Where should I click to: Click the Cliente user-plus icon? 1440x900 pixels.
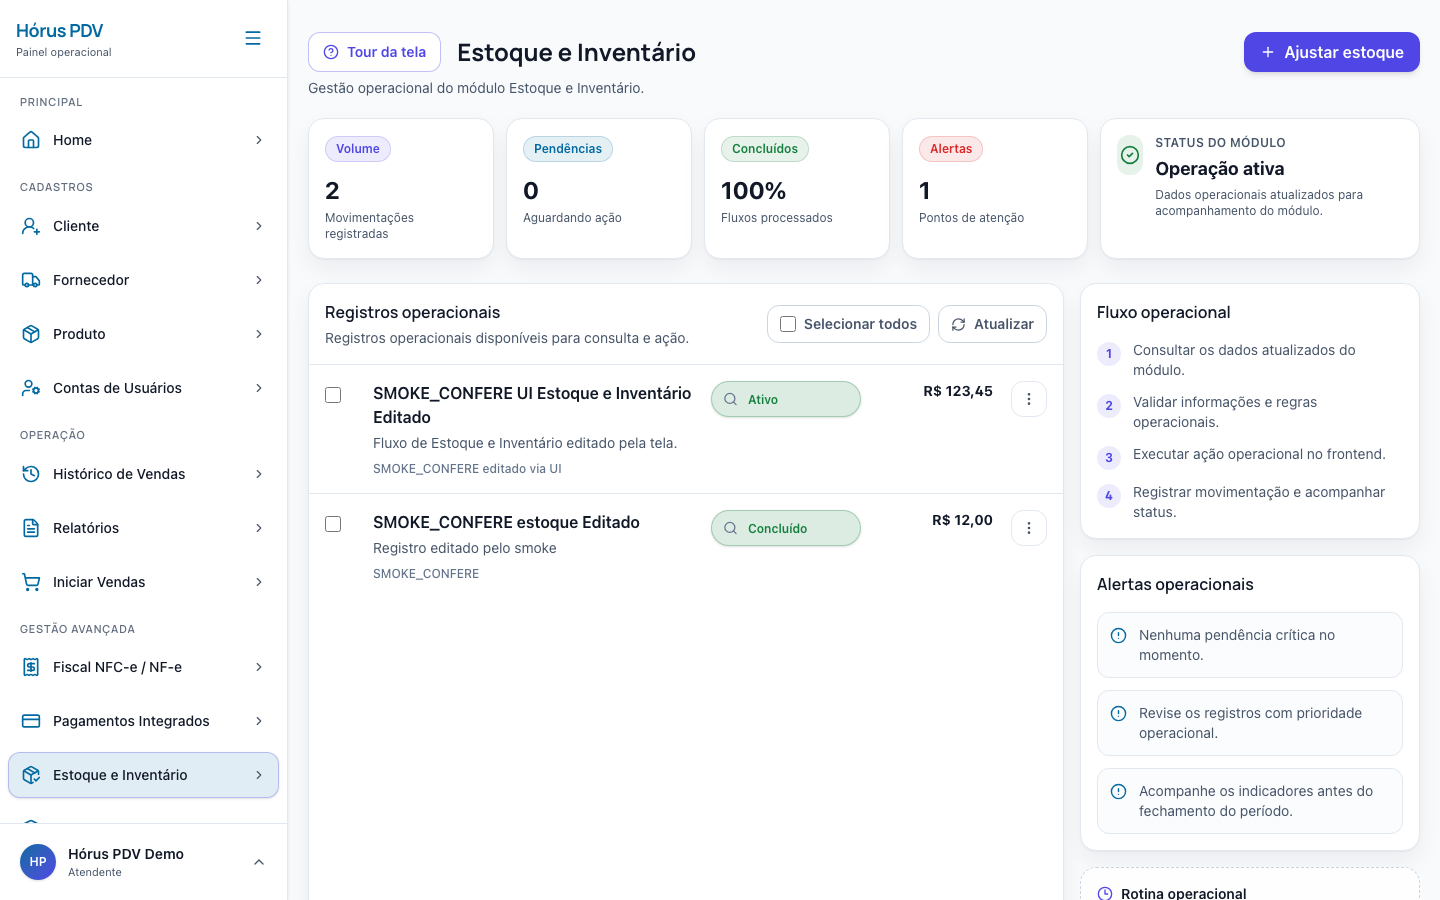[31, 226]
